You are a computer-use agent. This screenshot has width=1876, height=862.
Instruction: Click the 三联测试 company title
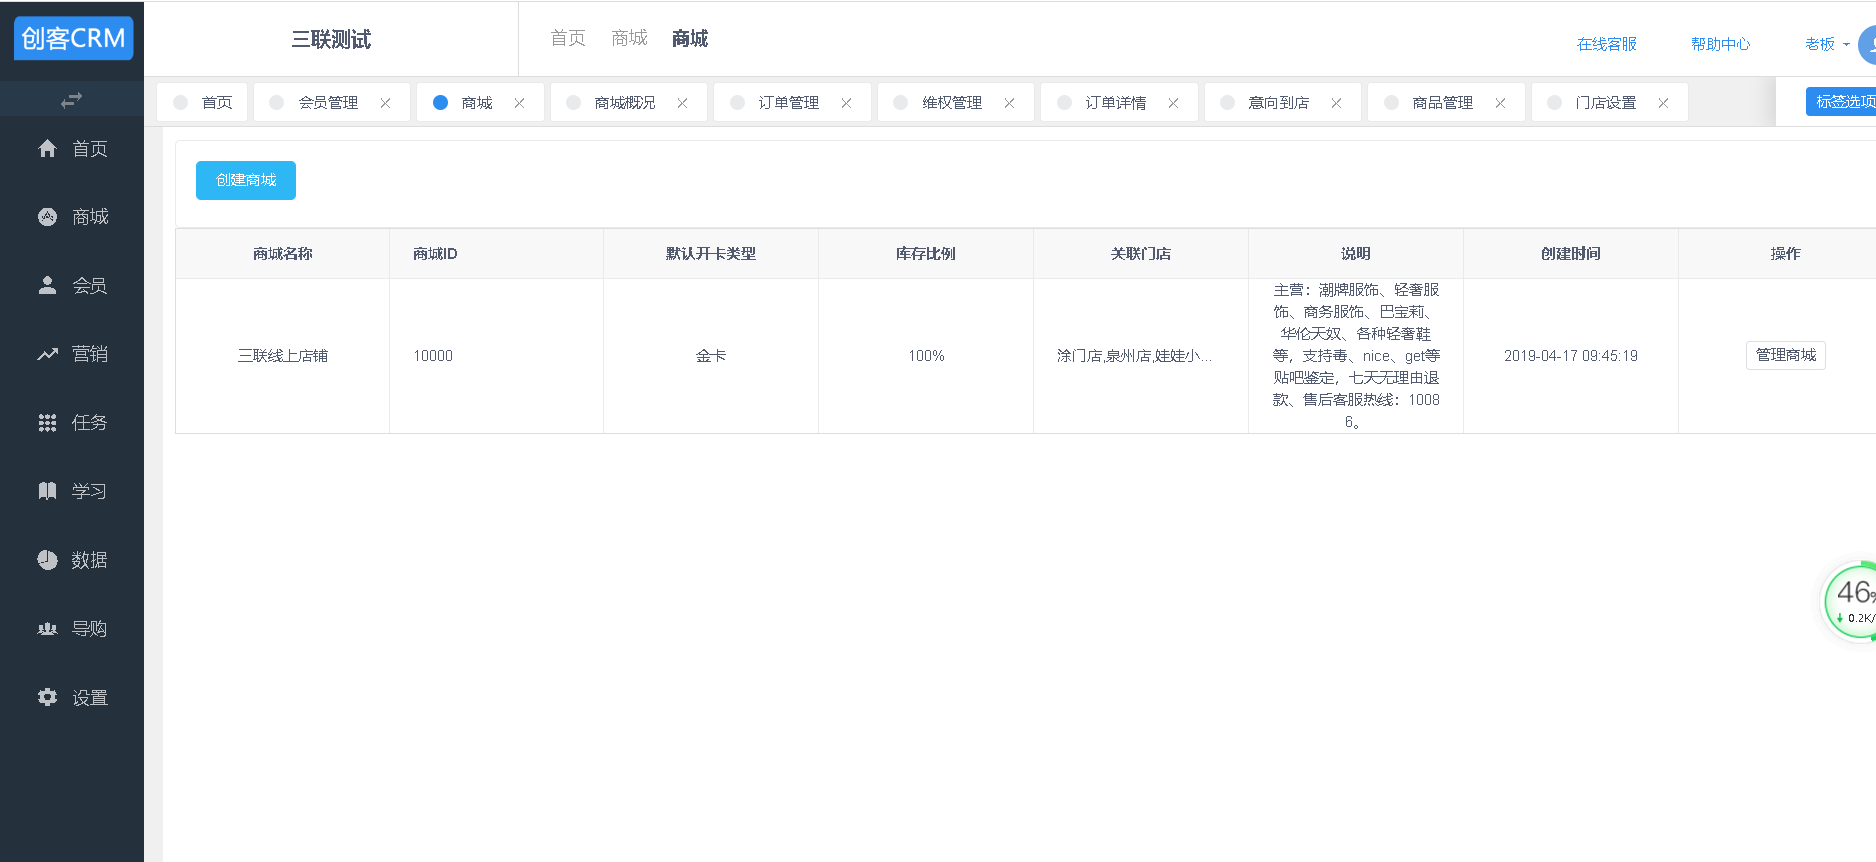tap(331, 39)
